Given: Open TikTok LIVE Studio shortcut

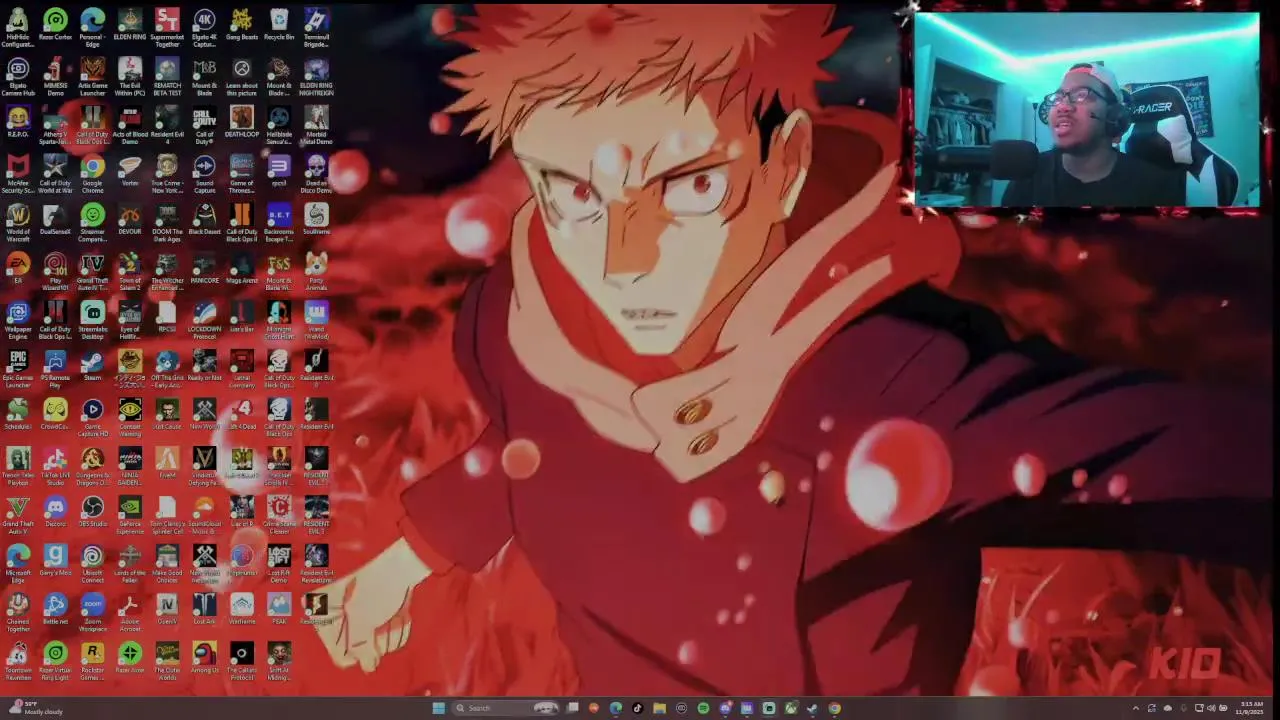Looking at the screenshot, I should [55, 467].
